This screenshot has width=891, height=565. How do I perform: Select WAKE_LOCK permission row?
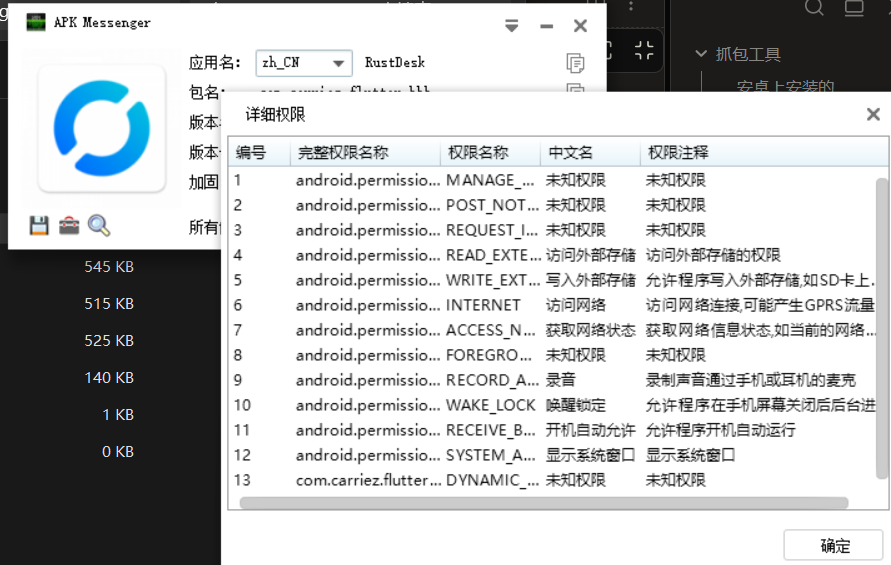(x=552, y=405)
